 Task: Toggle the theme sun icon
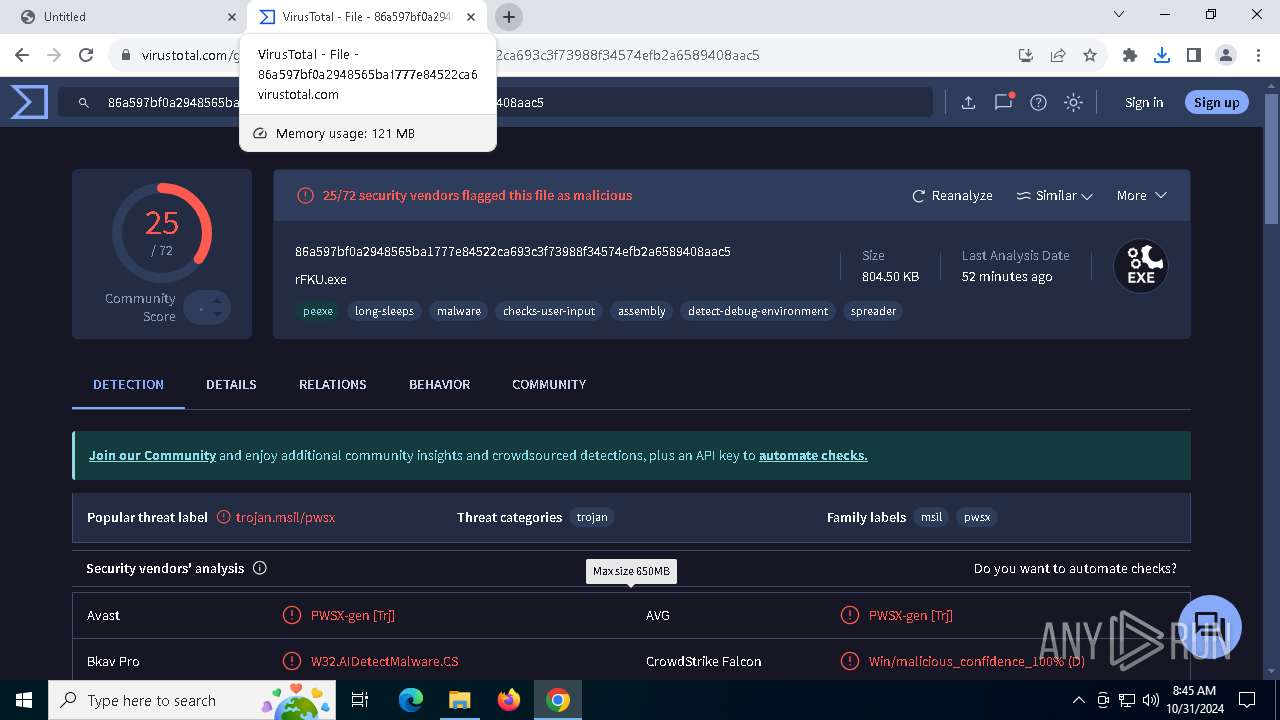pyautogui.click(x=1073, y=102)
